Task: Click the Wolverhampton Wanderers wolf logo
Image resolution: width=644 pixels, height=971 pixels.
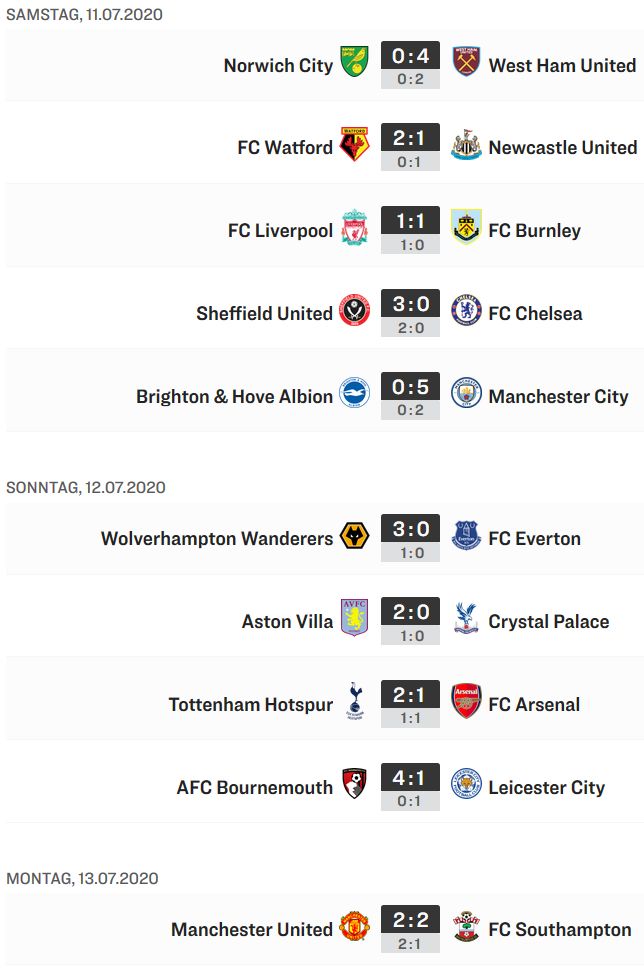Action: coord(355,536)
